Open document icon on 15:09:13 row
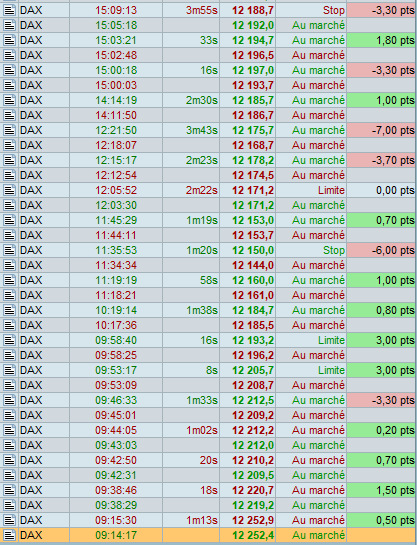417x545 pixels. (x=9, y=10)
